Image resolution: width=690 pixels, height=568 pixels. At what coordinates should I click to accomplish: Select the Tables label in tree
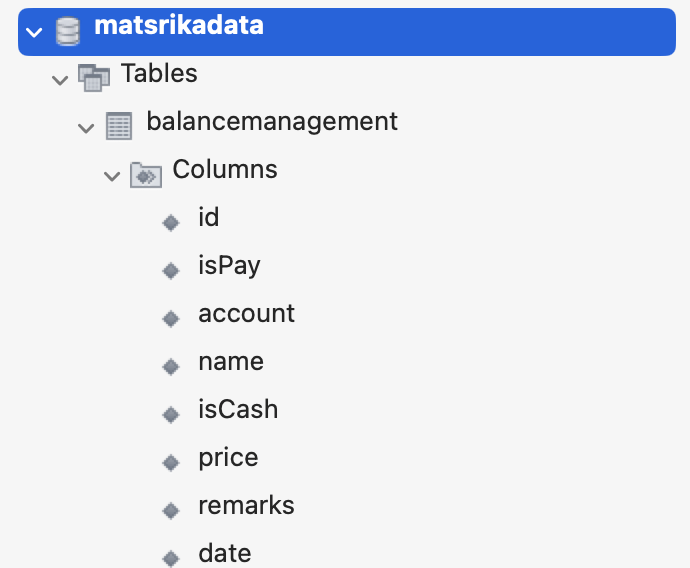pyautogui.click(x=159, y=74)
